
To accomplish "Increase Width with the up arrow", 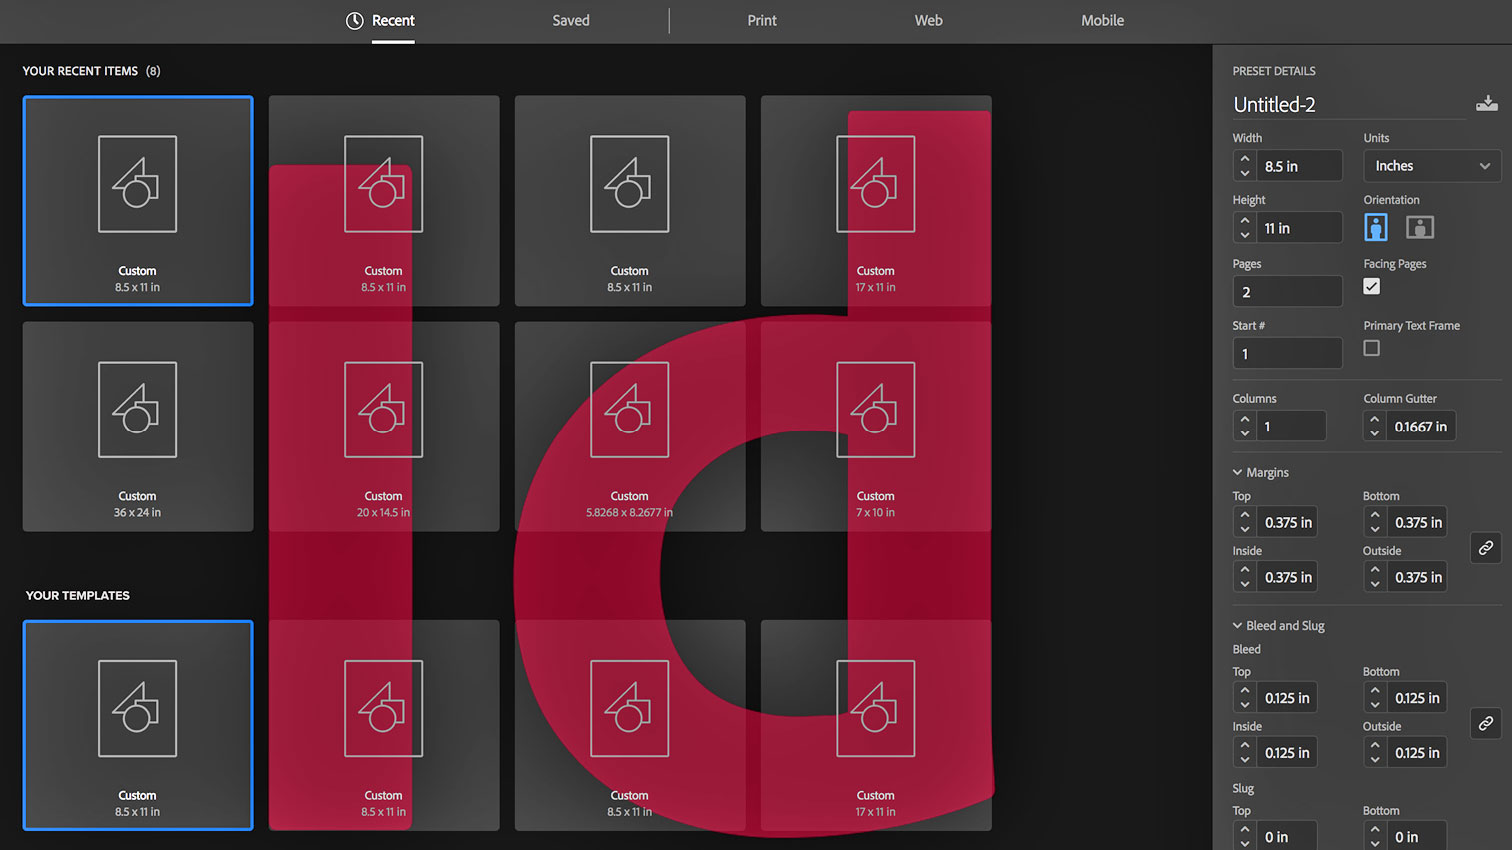I will point(1245,158).
